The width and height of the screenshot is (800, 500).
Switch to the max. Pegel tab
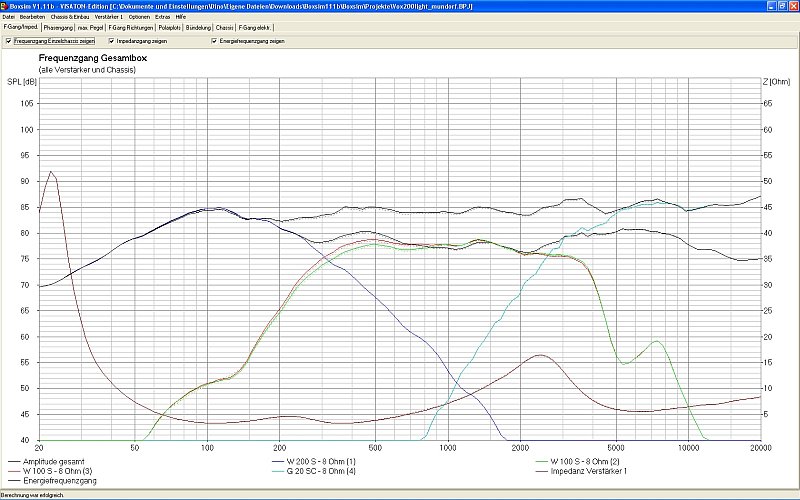pos(91,28)
